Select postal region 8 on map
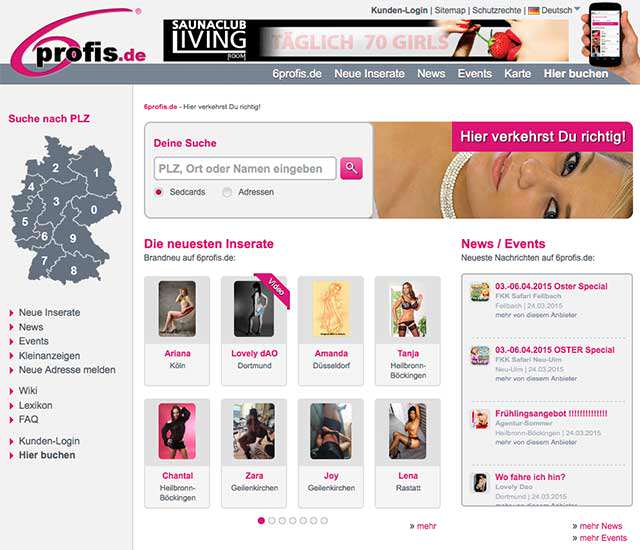The image size is (640, 550). (73, 270)
